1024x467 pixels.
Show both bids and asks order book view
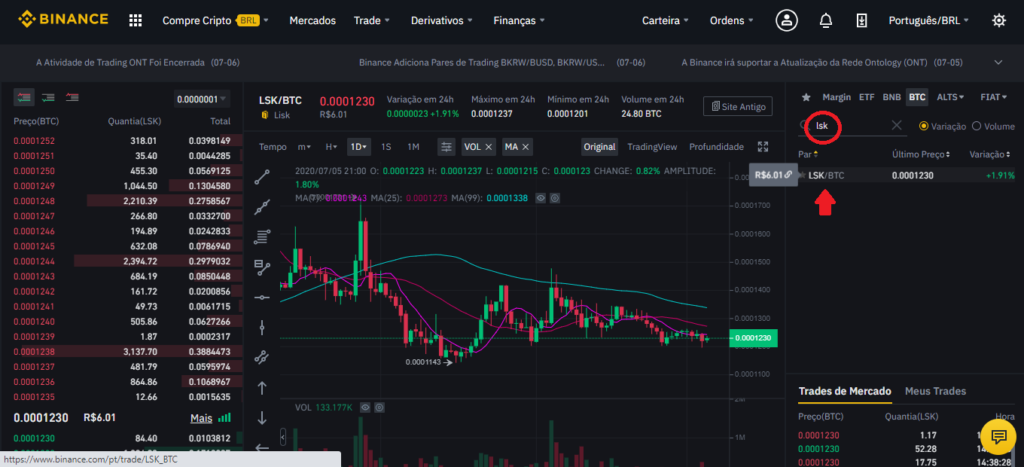(x=25, y=98)
